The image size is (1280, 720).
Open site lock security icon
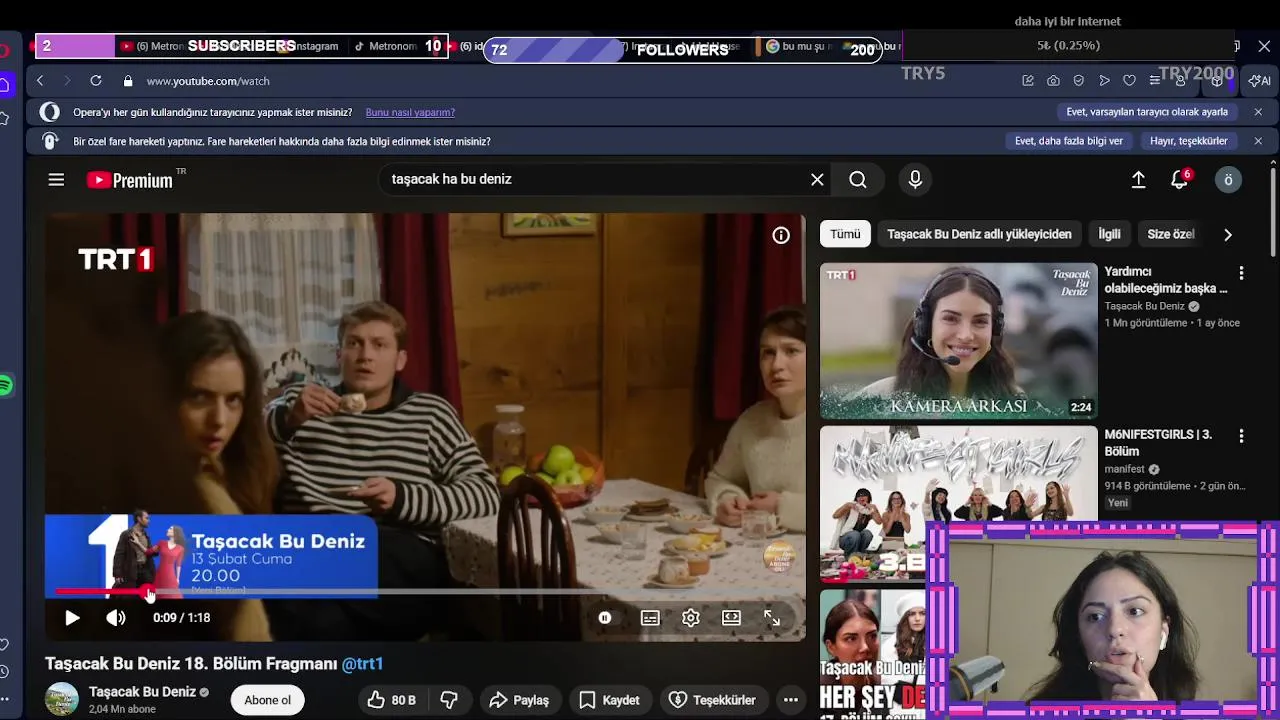(x=127, y=81)
